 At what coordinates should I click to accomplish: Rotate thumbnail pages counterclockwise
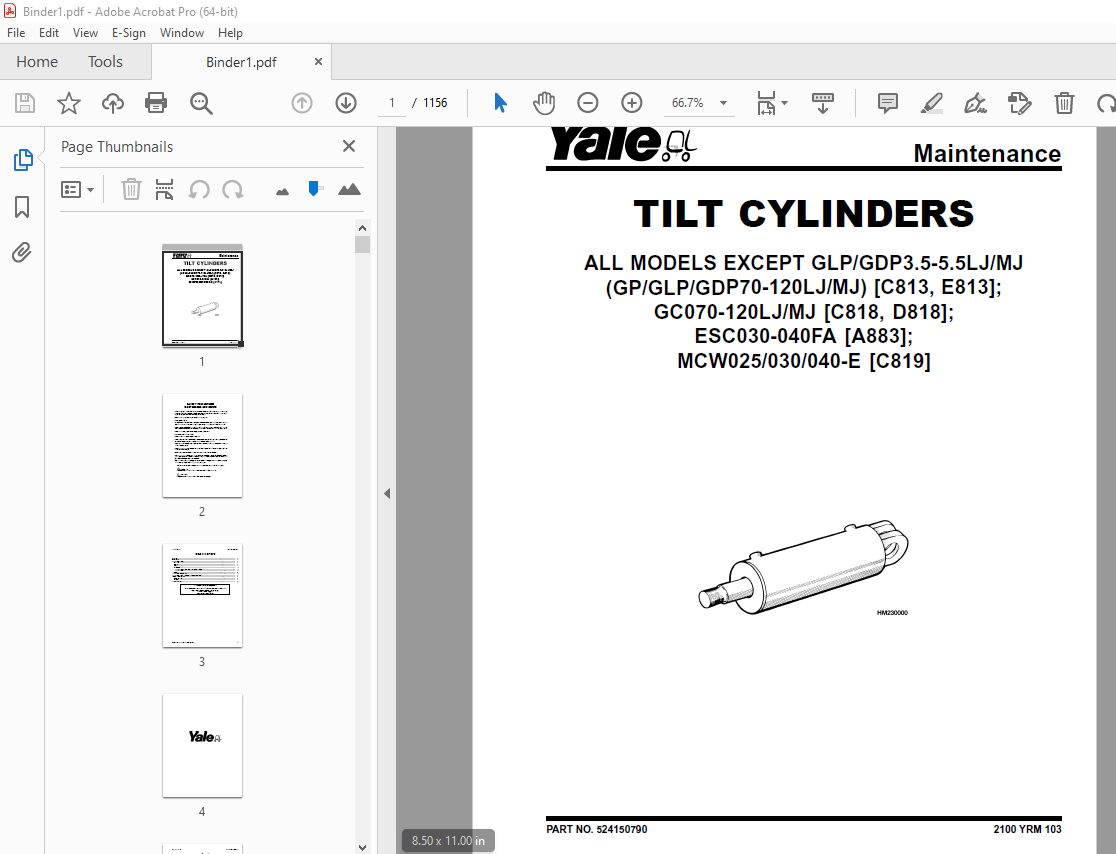(199, 189)
